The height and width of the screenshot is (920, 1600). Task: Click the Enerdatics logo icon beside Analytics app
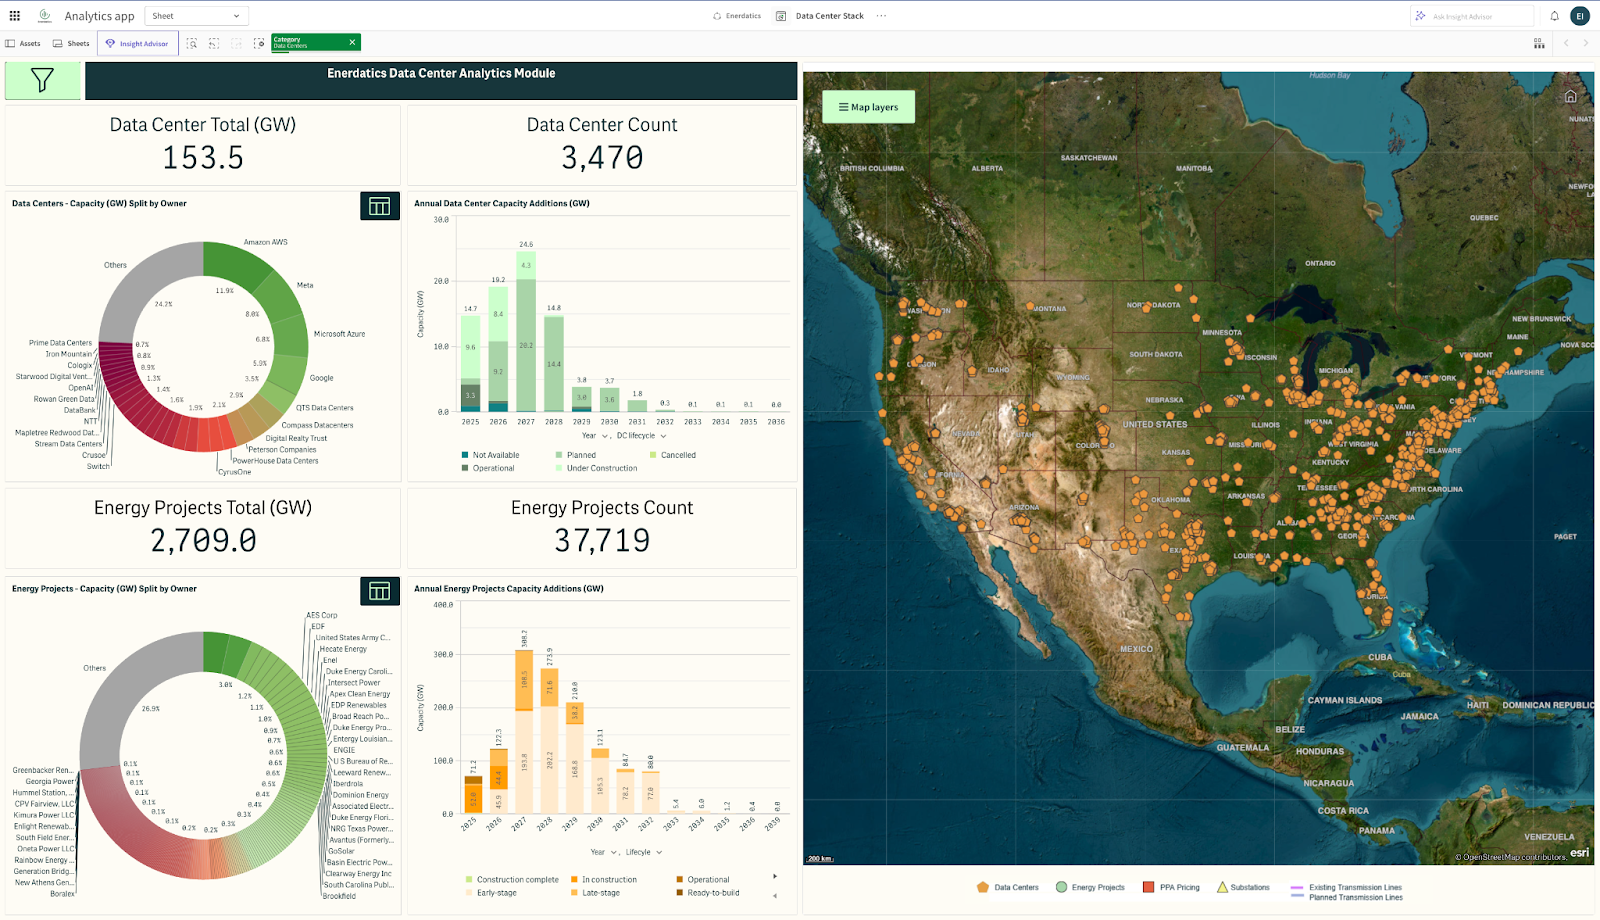(44, 16)
